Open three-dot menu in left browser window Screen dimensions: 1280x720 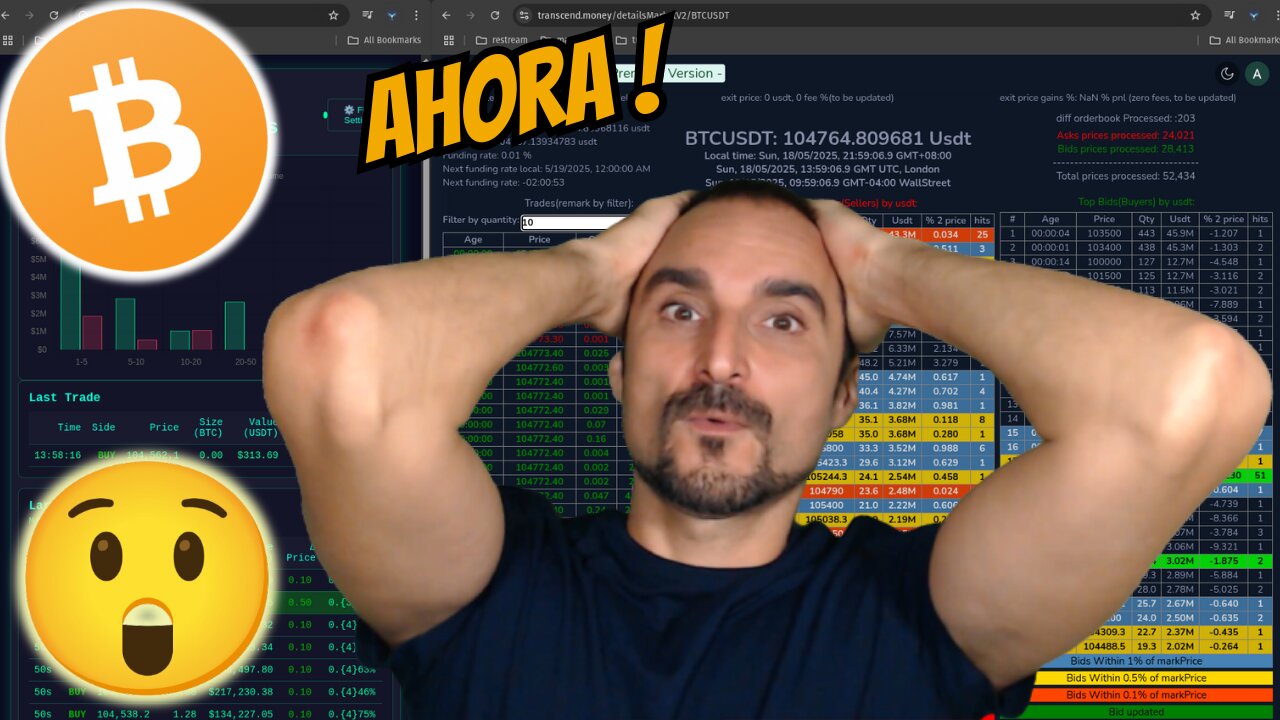(x=416, y=16)
